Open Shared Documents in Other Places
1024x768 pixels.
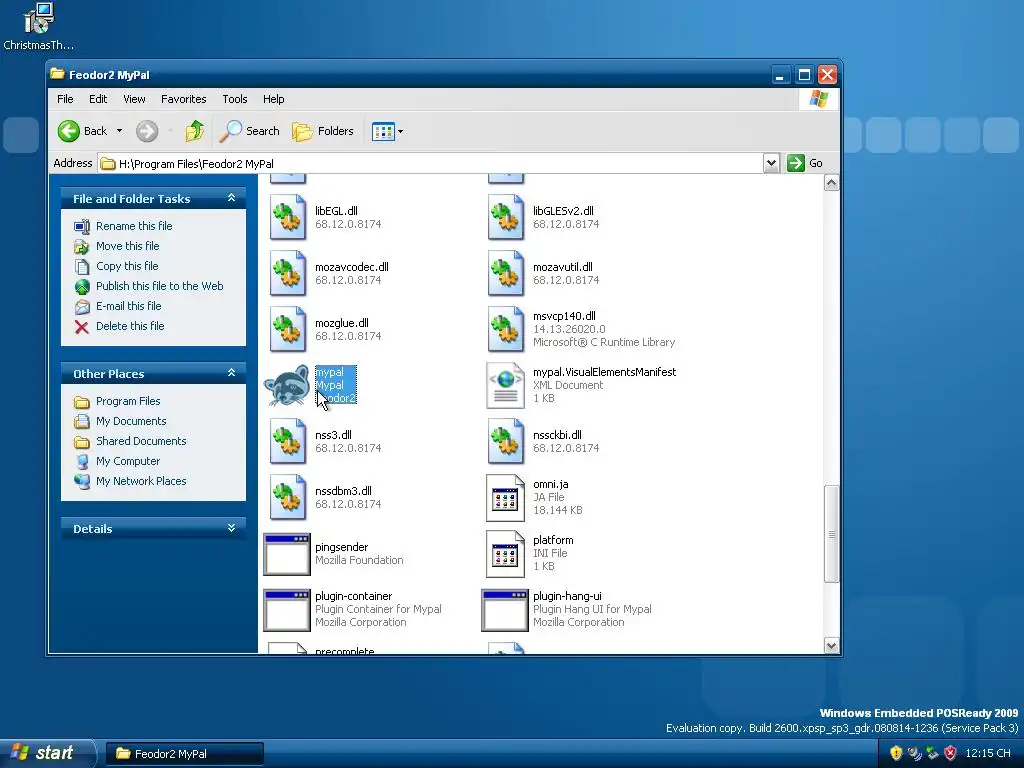(x=141, y=441)
